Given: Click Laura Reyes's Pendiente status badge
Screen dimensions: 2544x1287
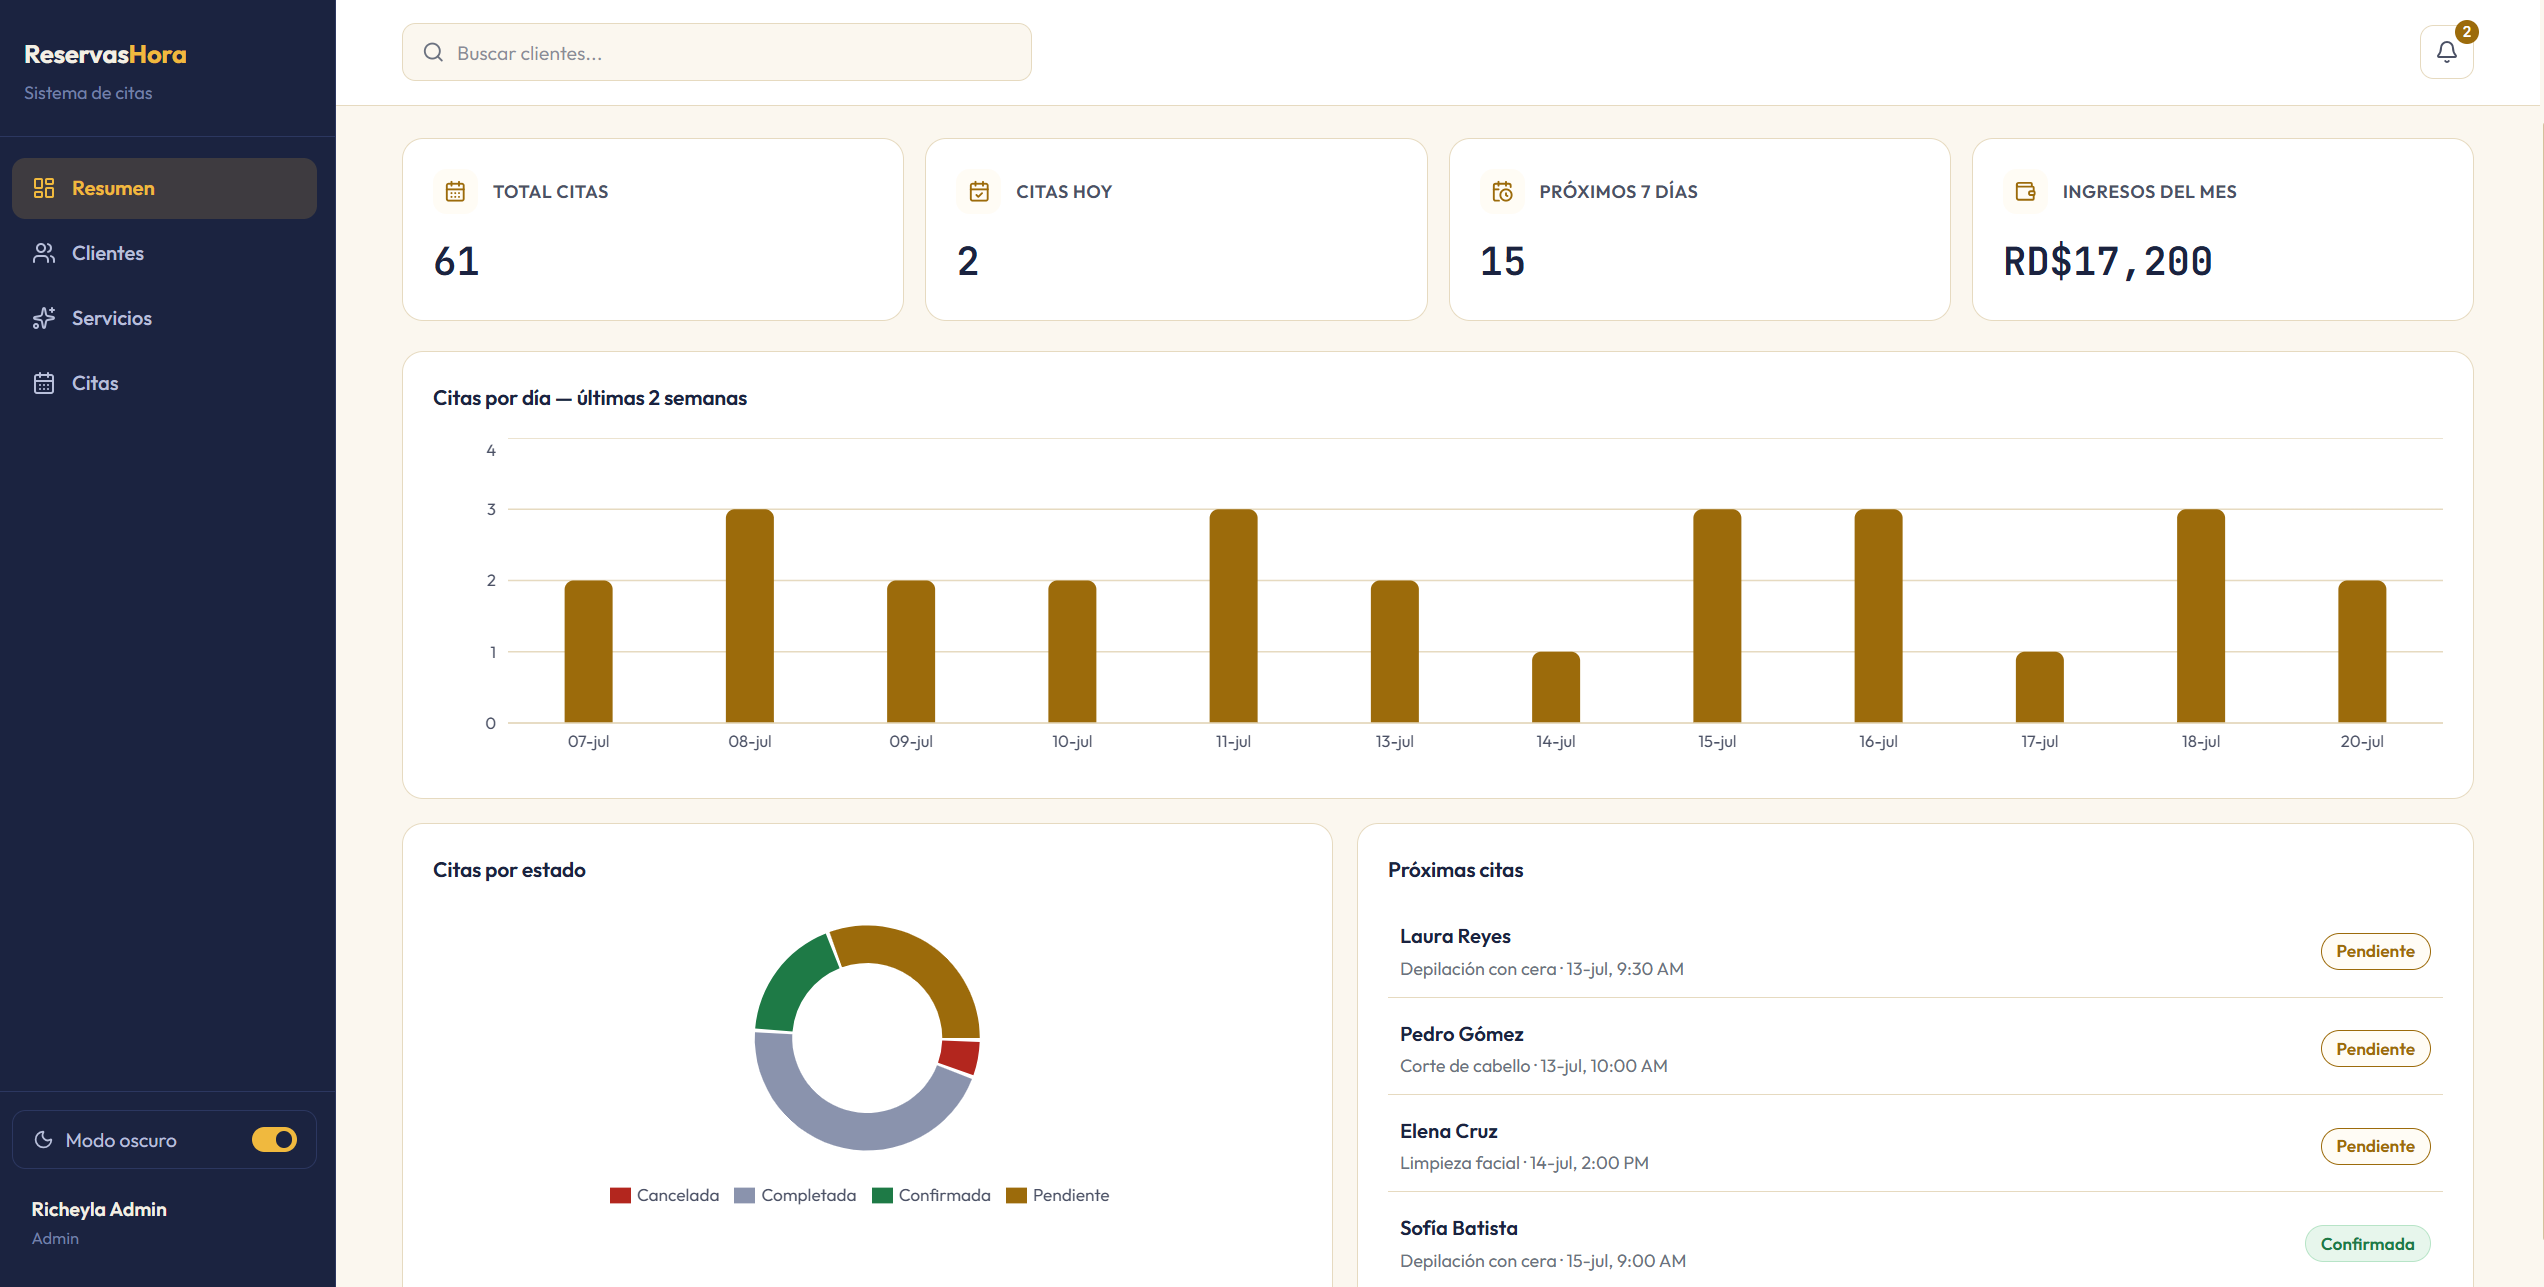Looking at the screenshot, I should tap(2375, 951).
